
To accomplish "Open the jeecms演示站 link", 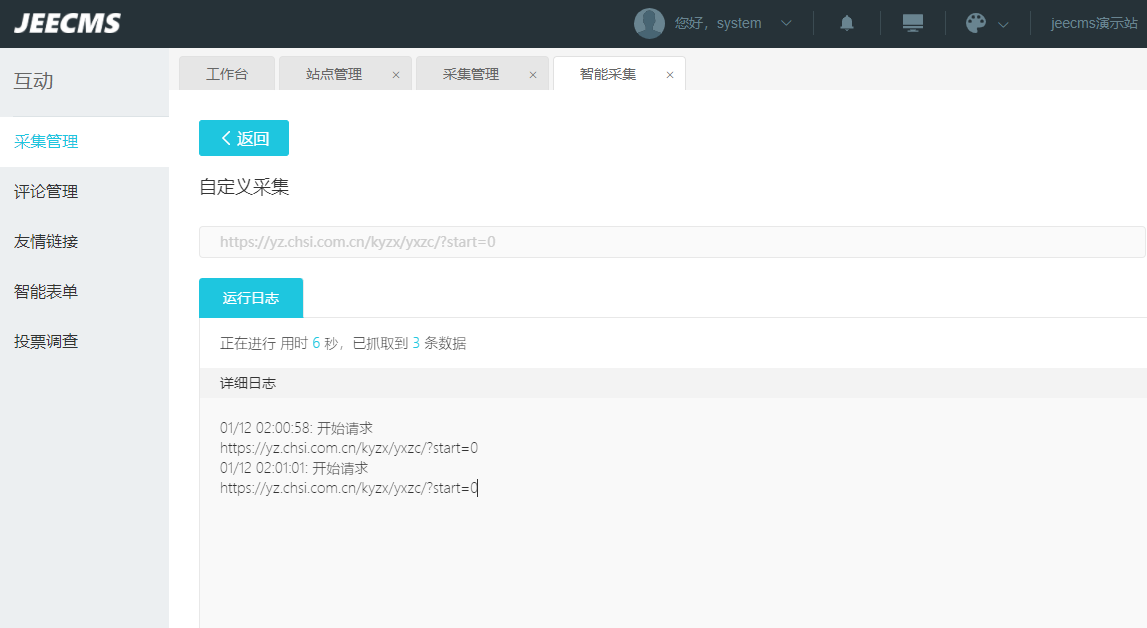I will 1093,23.
